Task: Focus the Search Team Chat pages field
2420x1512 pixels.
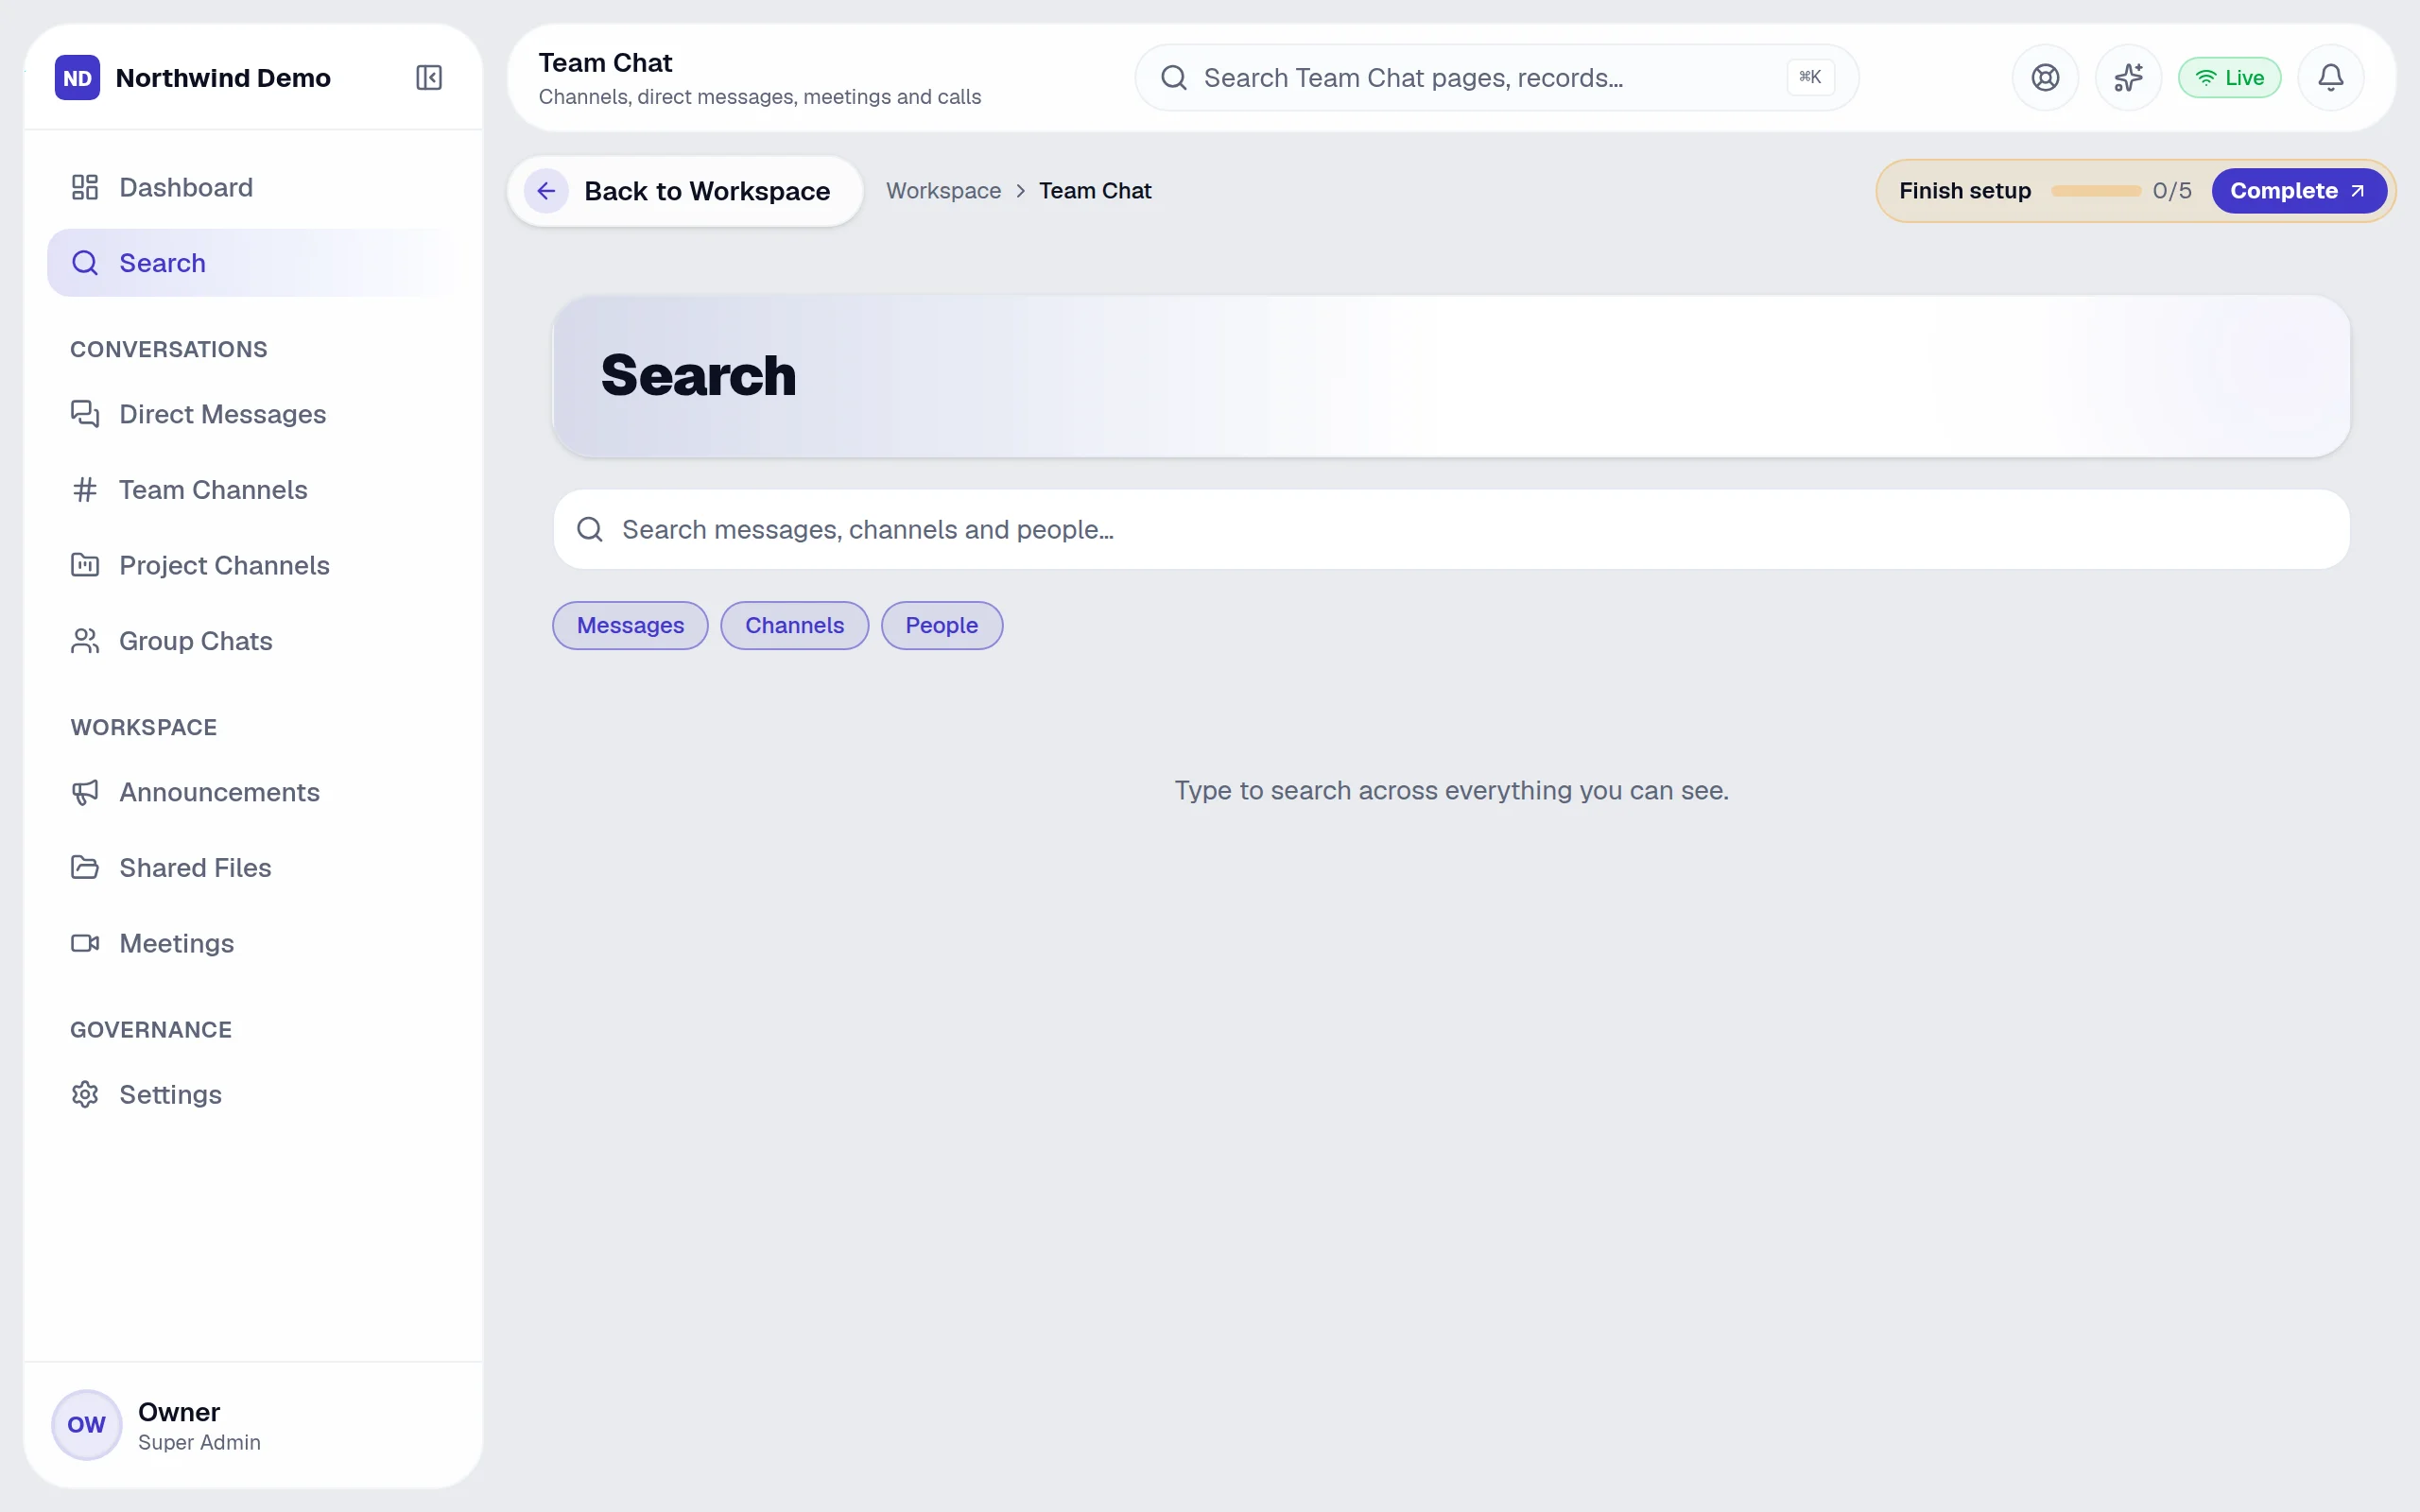Action: (1496, 78)
